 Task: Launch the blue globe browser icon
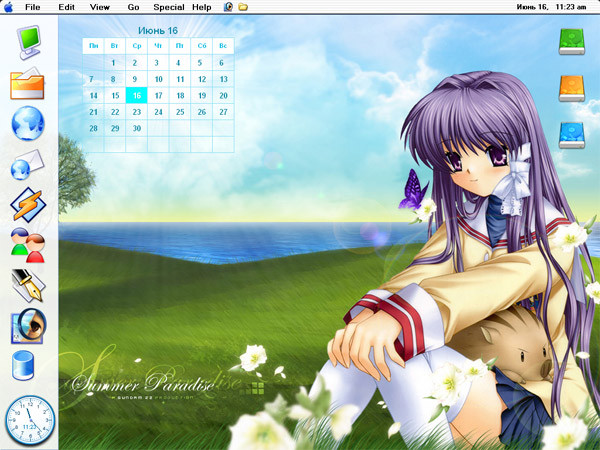28,123
